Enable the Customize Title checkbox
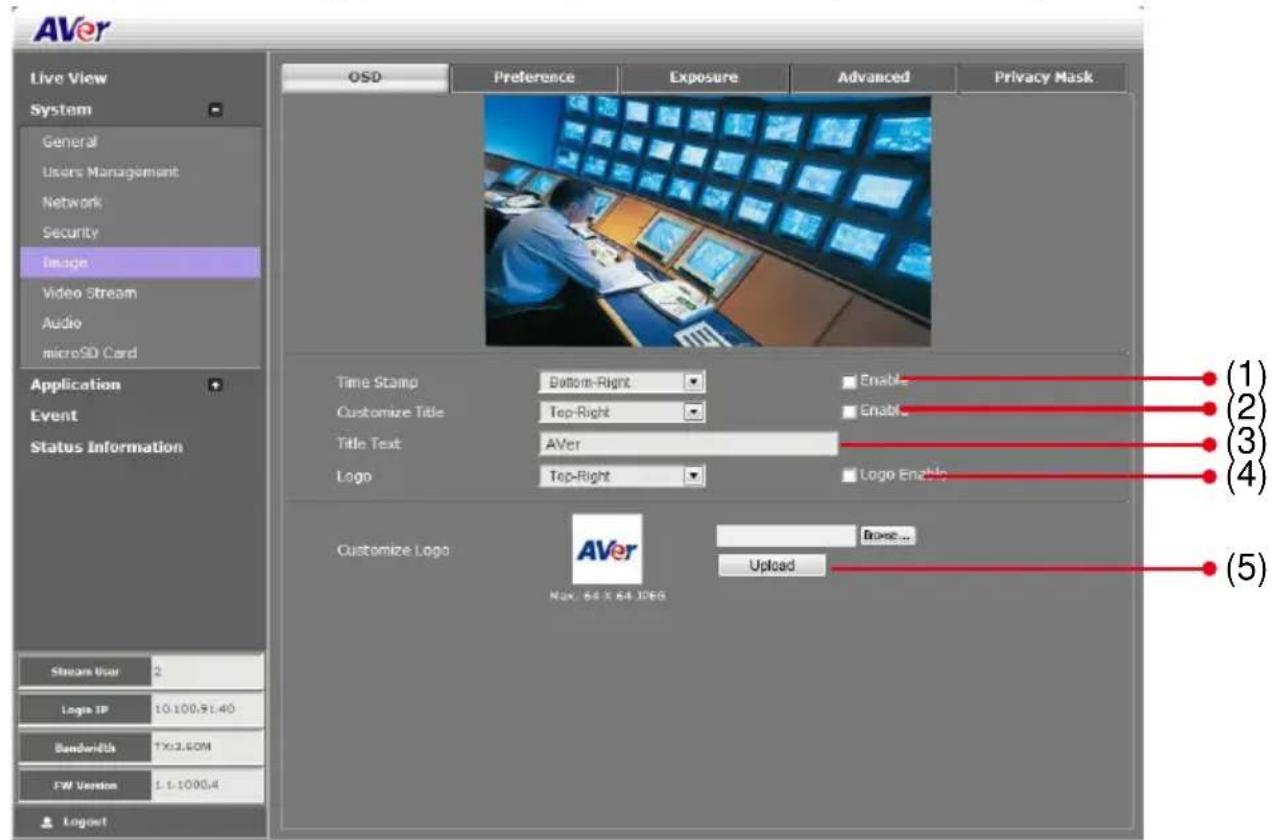The width and height of the screenshot is (1276, 840). point(849,411)
